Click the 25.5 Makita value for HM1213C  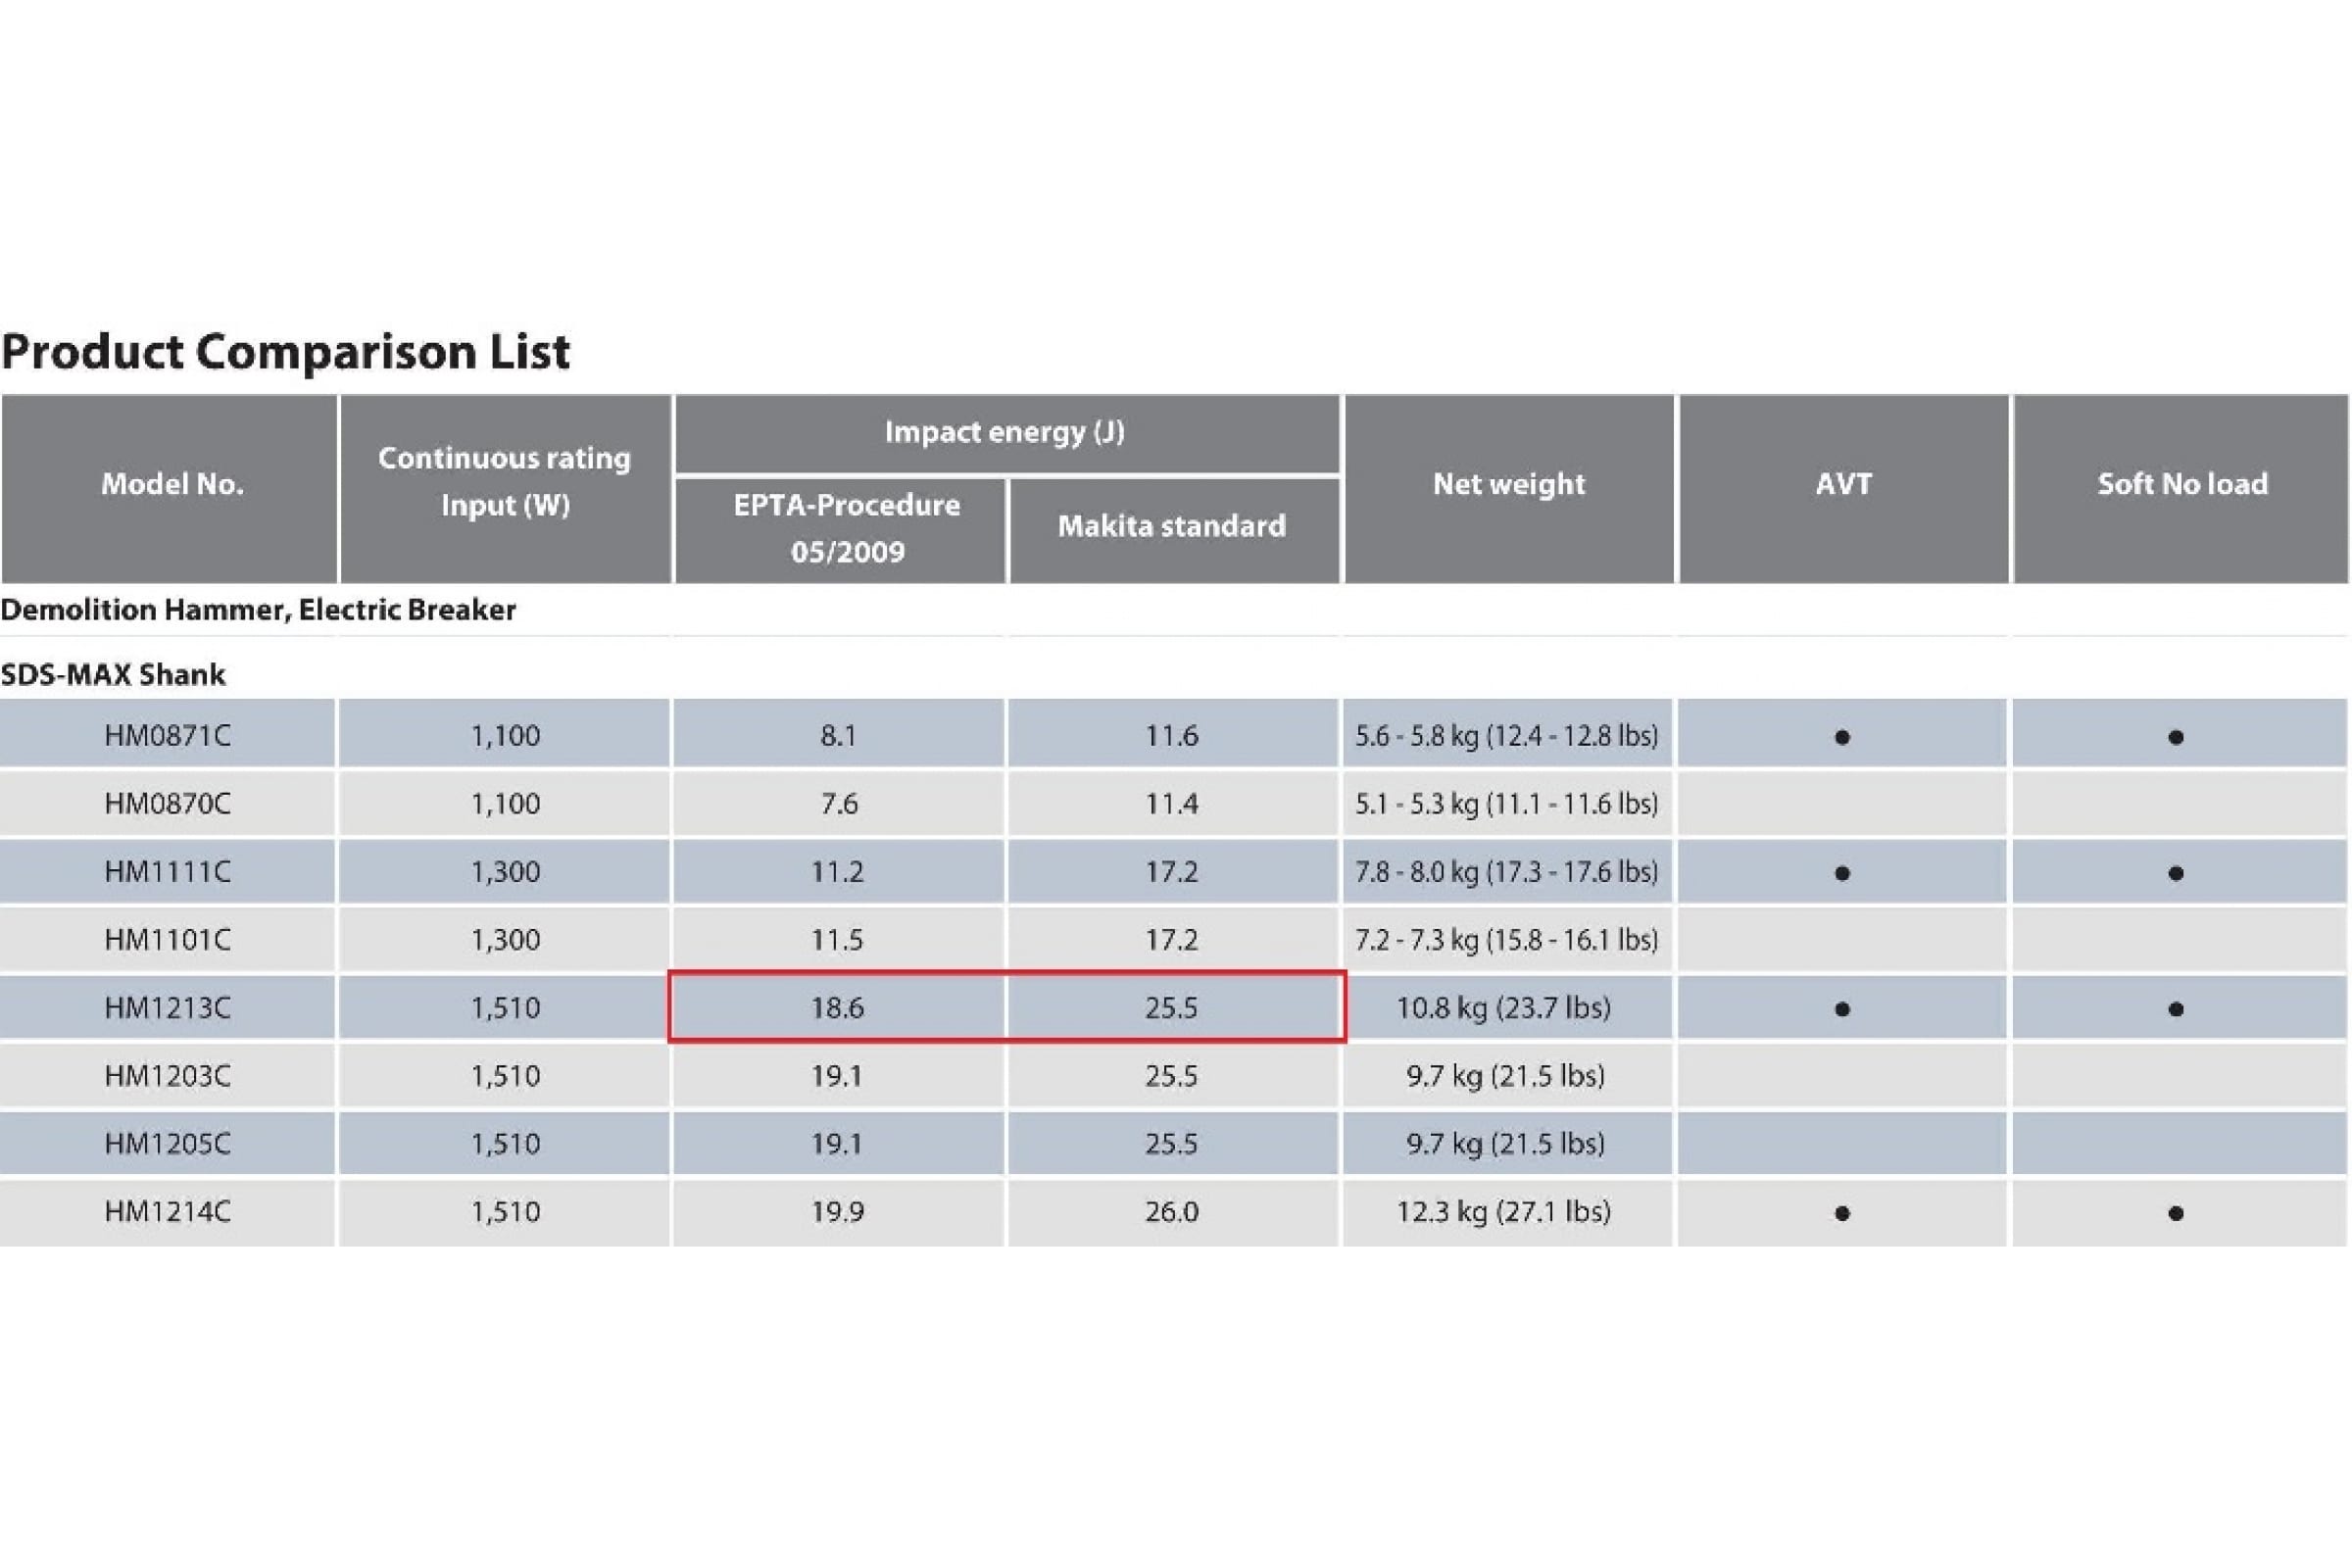tap(1171, 1008)
